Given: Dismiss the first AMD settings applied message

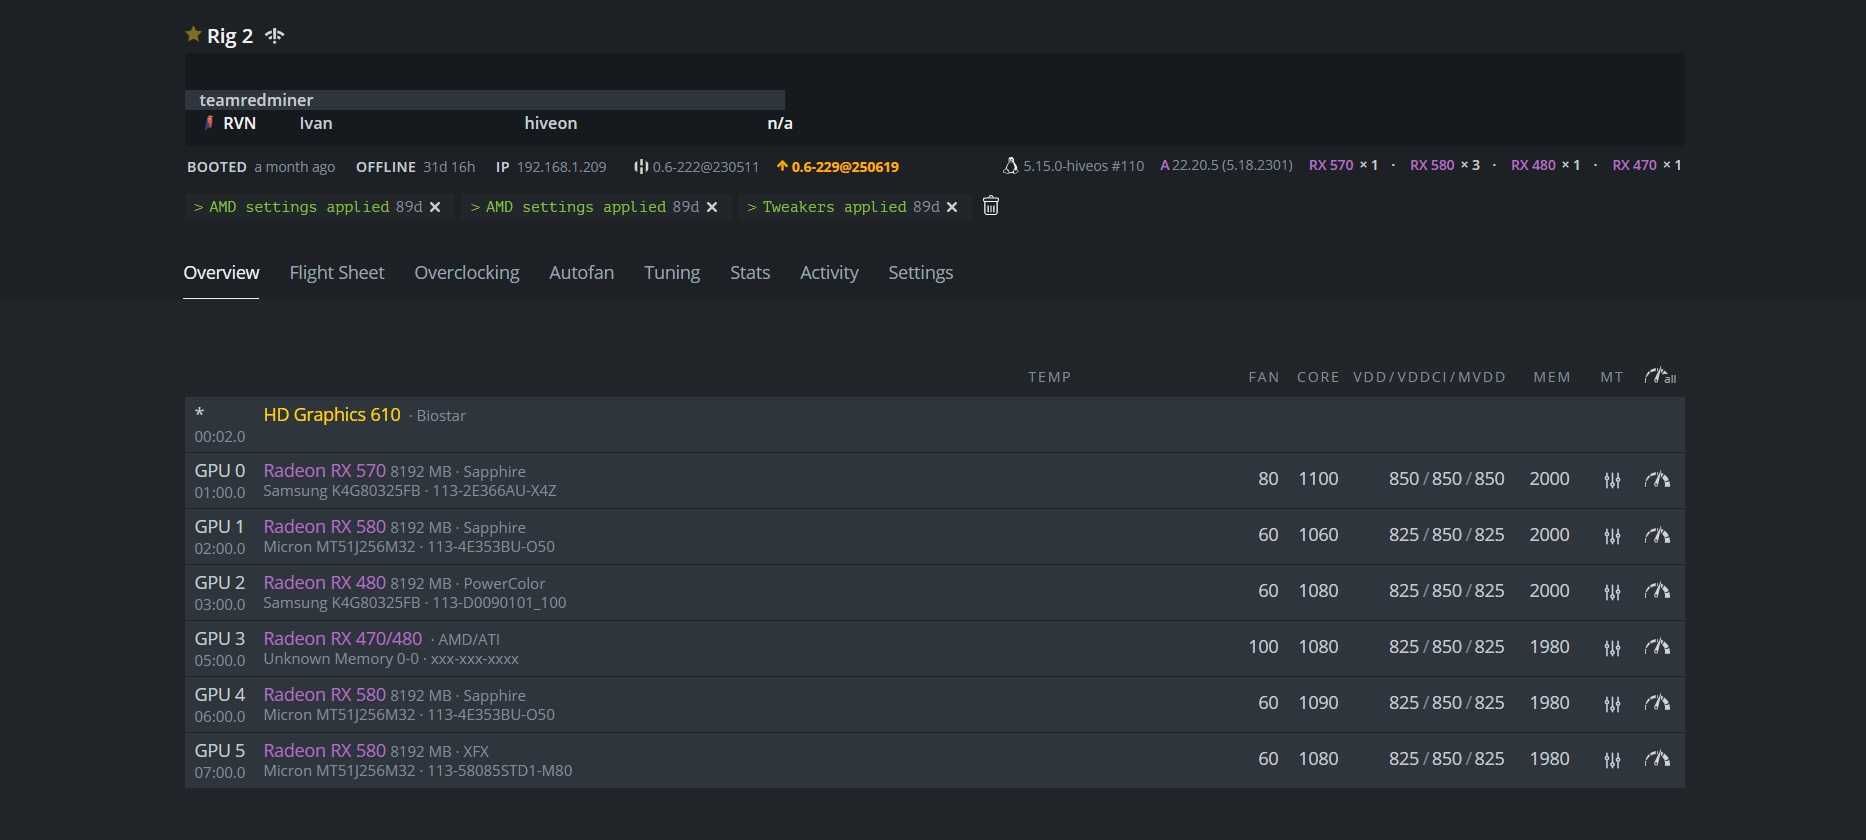Looking at the screenshot, I should (x=435, y=207).
